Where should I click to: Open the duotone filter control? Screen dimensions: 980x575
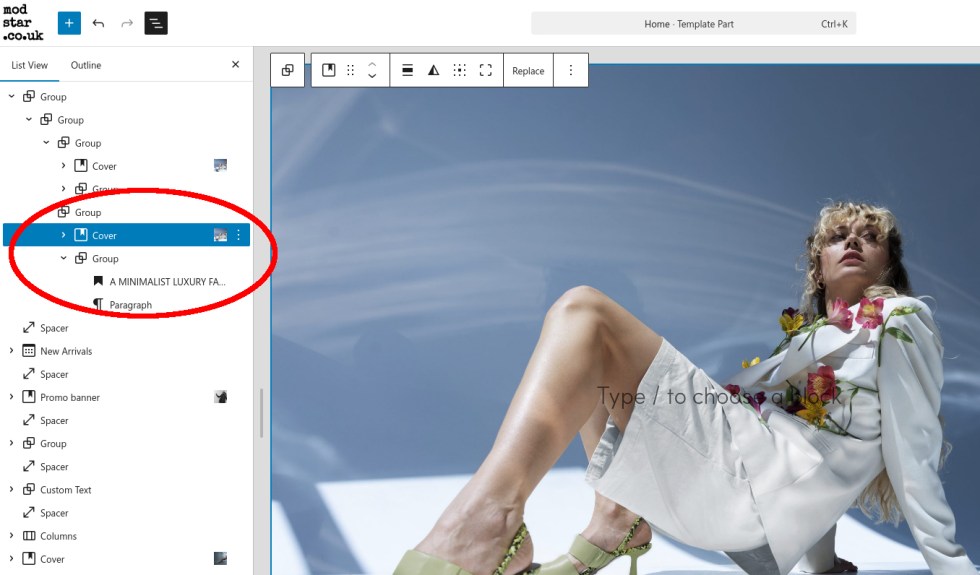(x=433, y=70)
